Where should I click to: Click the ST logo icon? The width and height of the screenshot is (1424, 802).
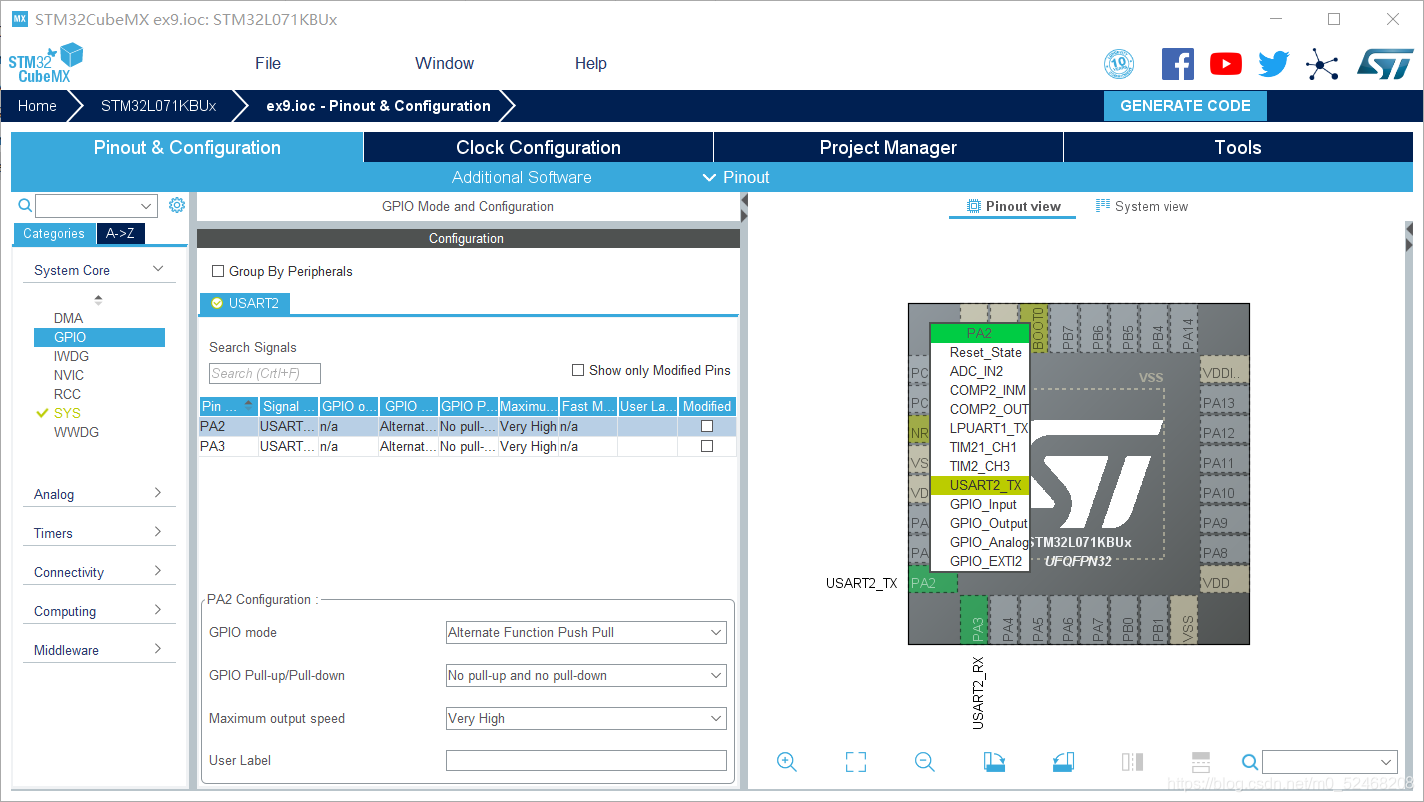click(x=1385, y=64)
